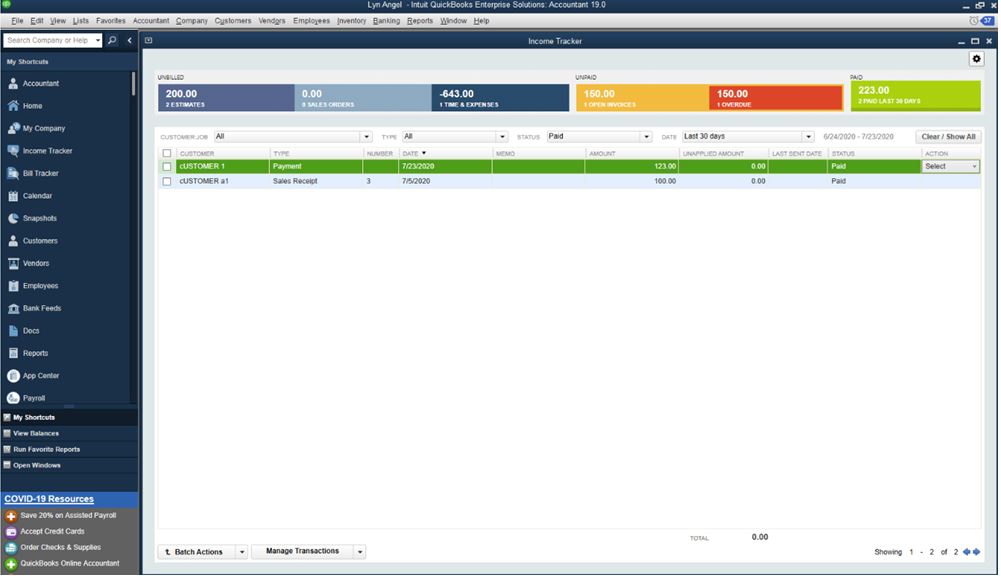The height and width of the screenshot is (576, 1001).
Task: Open the App Center icon
Action: tap(13, 376)
